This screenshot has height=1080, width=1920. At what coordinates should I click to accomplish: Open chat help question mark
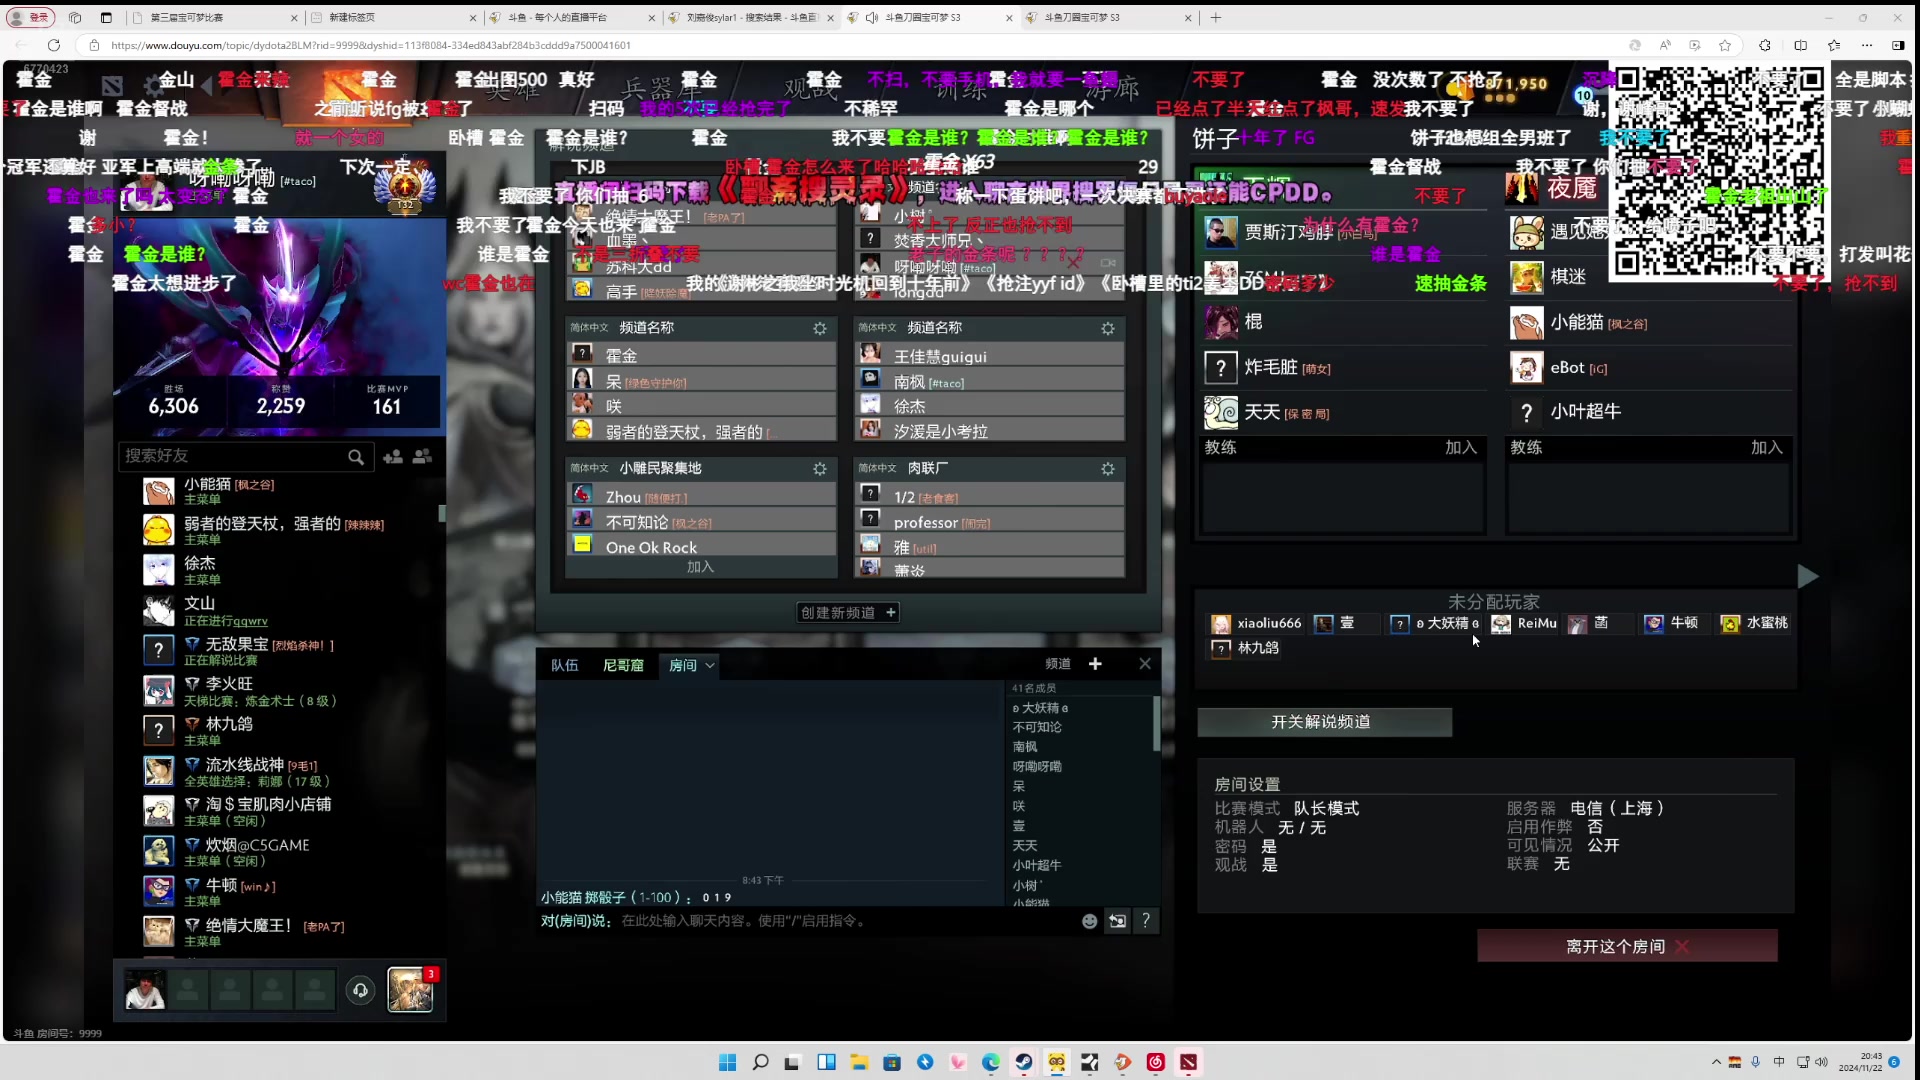pos(1146,920)
